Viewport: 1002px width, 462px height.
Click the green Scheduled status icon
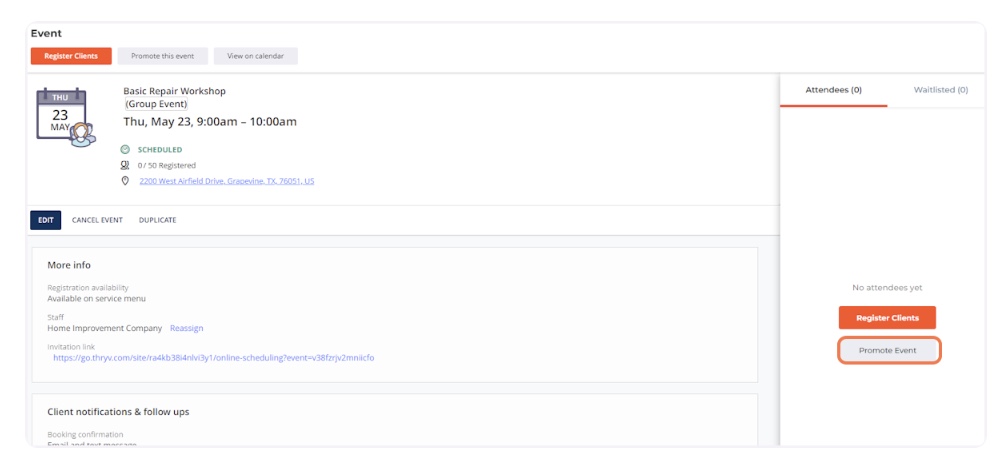click(125, 150)
